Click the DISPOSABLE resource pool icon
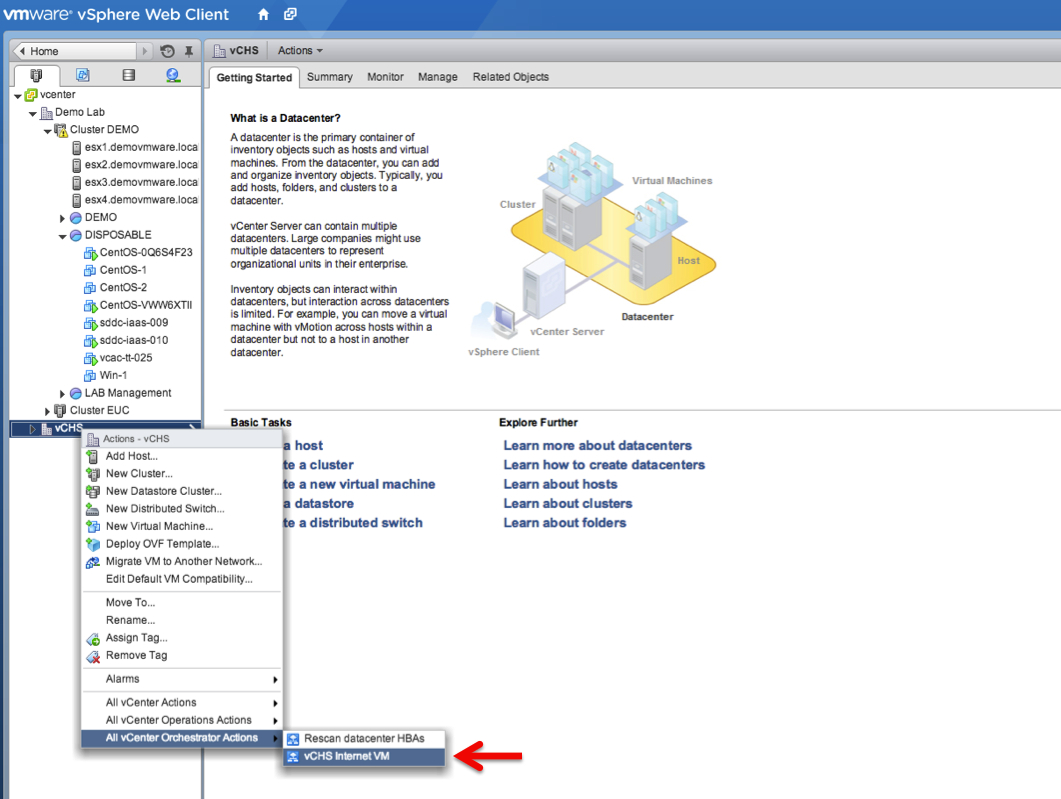Image resolution: width=1061 pixels, height=799 pixels. coord(76,235)
